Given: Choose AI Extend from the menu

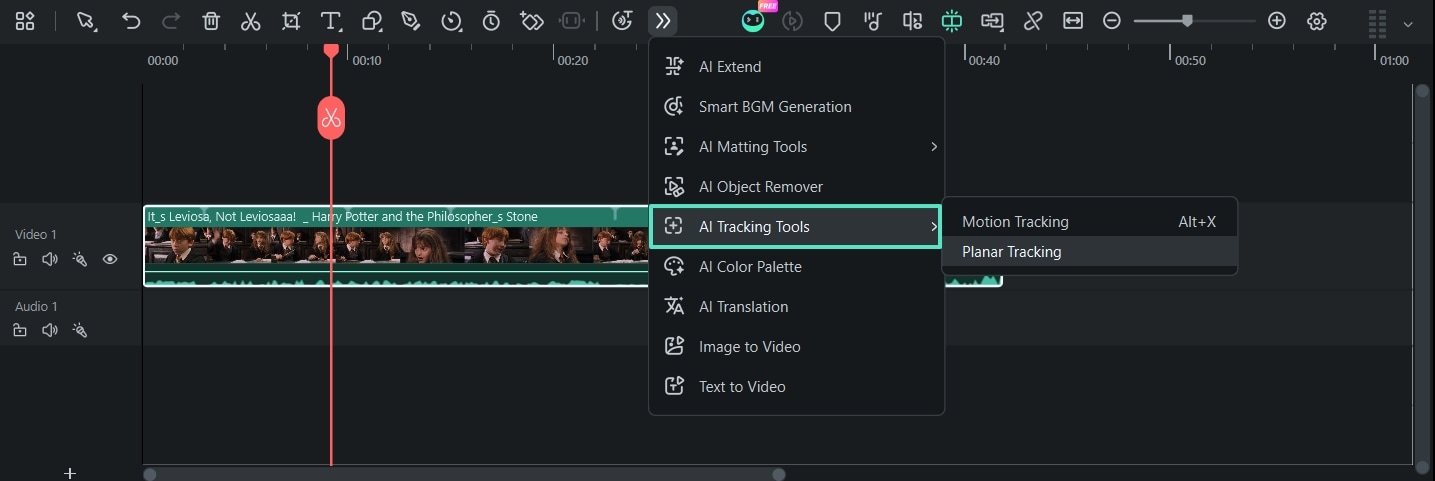Looking at the screenshot, I should click(797, 67).
